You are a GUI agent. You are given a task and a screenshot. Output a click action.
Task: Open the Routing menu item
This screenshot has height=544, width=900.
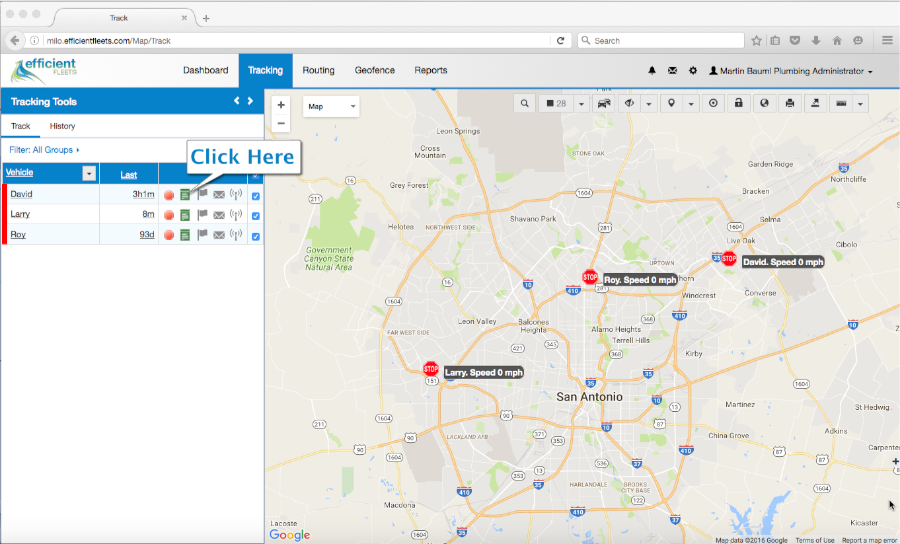coord(319,70)
